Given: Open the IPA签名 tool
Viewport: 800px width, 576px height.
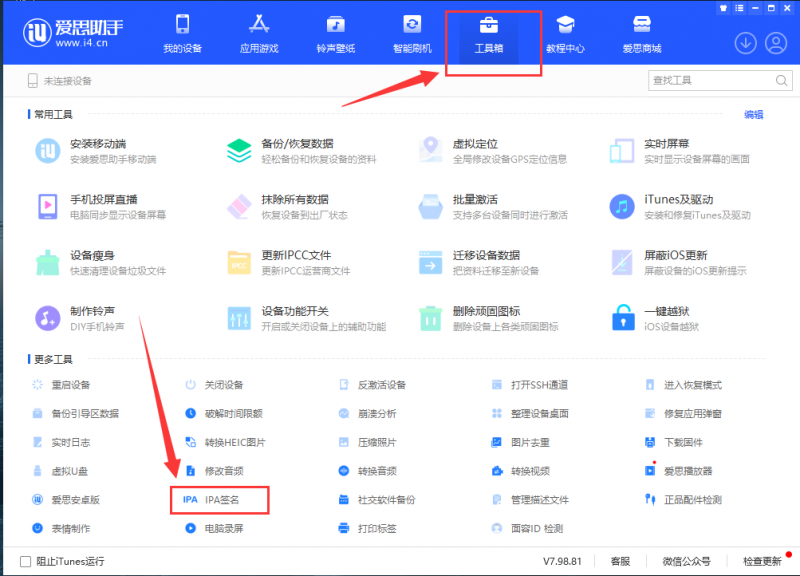Looking at the screenshot, I should pyautogui.click(x=211, y=499).
